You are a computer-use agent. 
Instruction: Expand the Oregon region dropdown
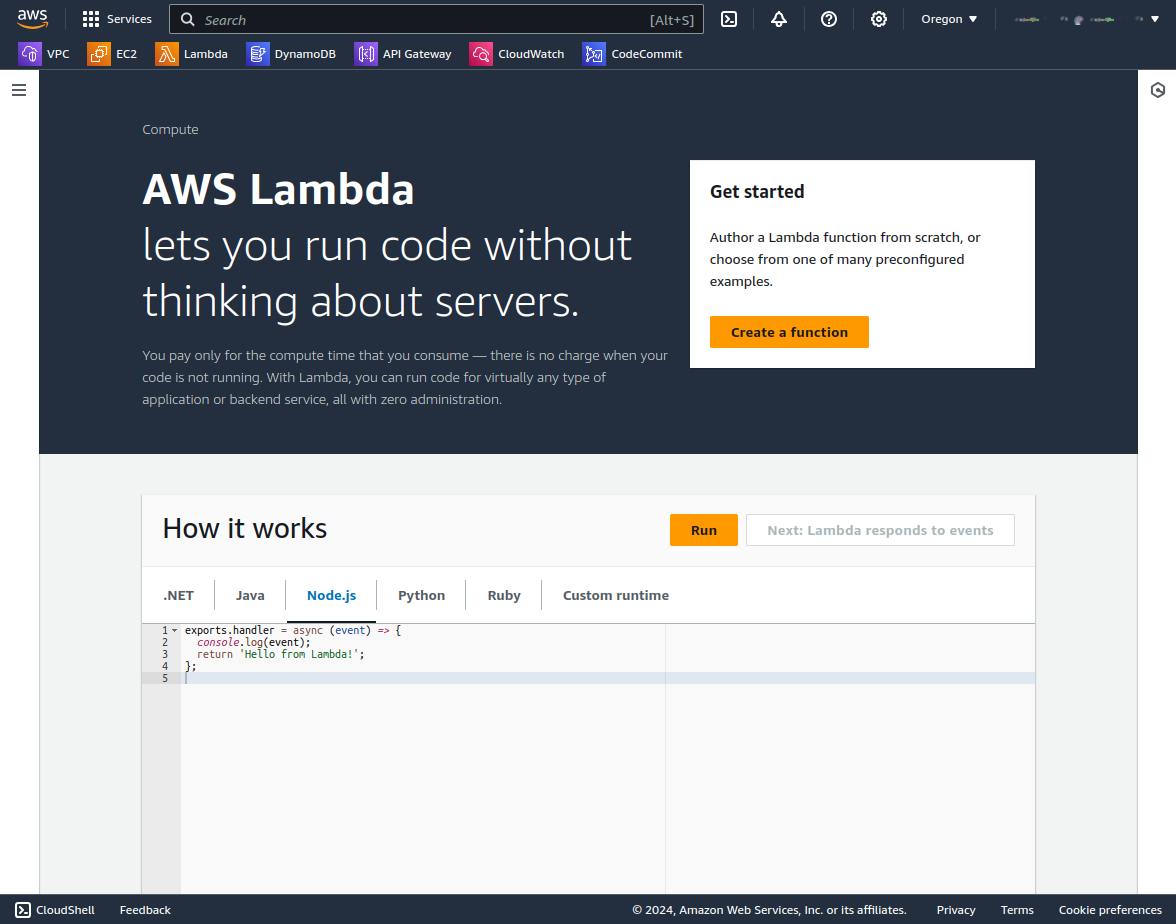pos(949,20)
